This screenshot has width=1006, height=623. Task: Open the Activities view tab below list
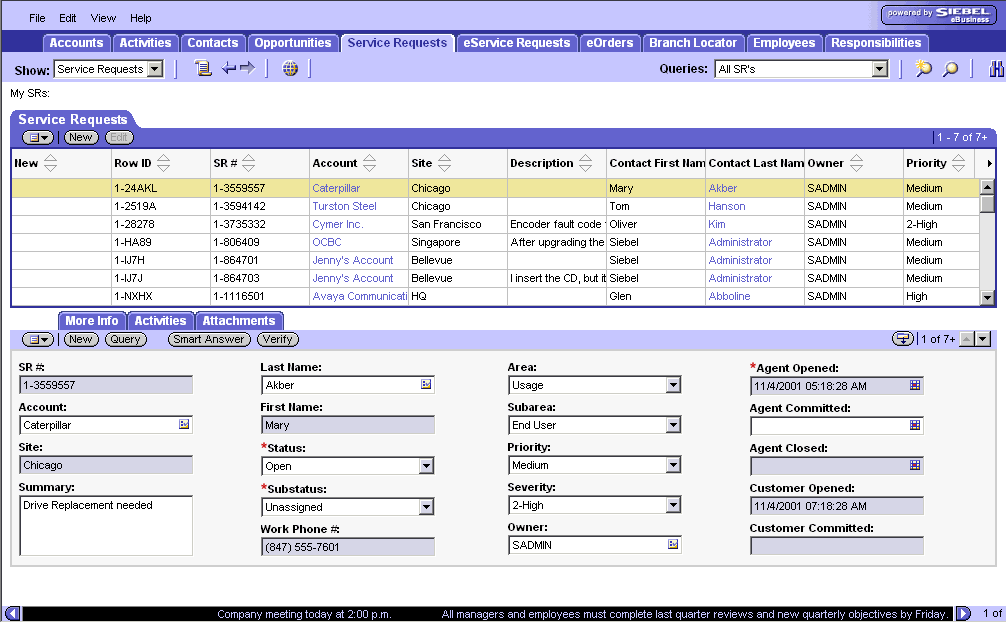click(x=160, y=321)
